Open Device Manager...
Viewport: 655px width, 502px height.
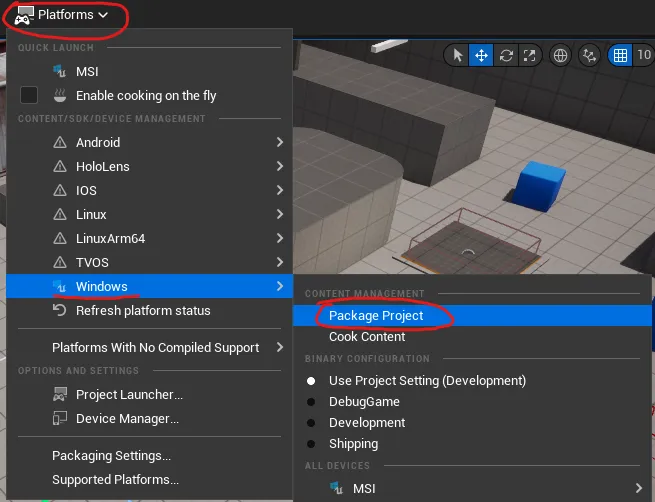149,418
